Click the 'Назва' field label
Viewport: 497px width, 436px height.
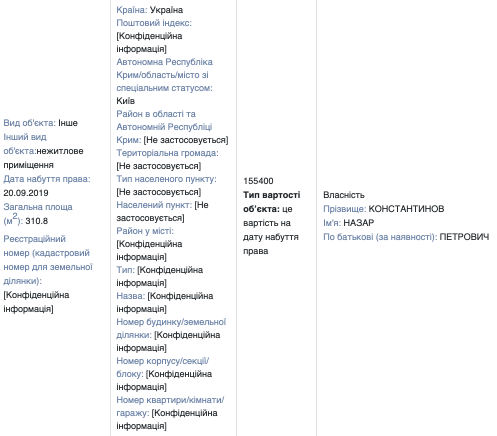coord(131,296)
